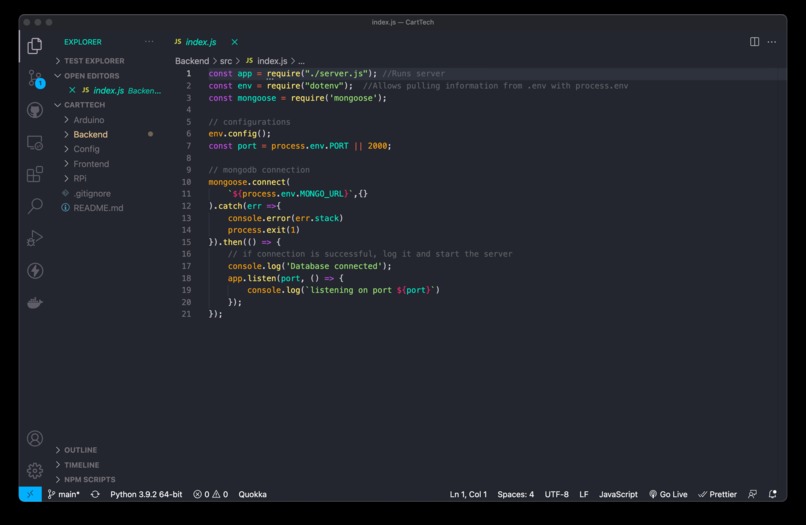Open the notifications bell in status bar
The image size is (806, 525).
(x=772, y=494)
